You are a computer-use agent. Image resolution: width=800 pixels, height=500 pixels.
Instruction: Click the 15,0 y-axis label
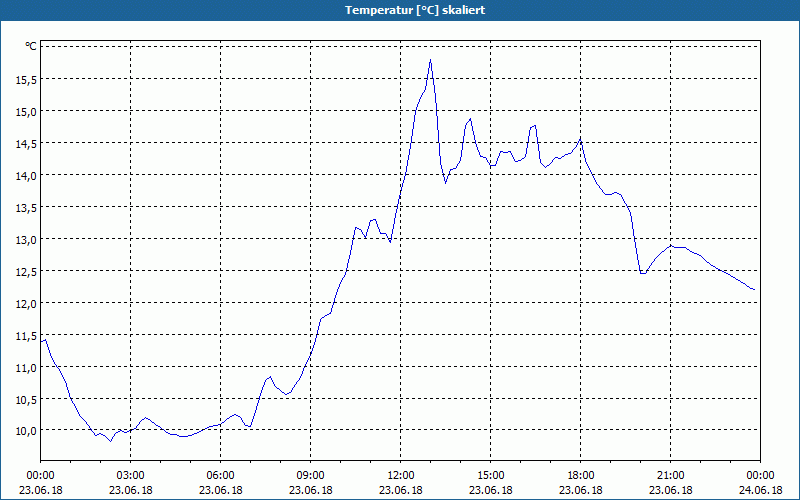(x=26, y=111)
